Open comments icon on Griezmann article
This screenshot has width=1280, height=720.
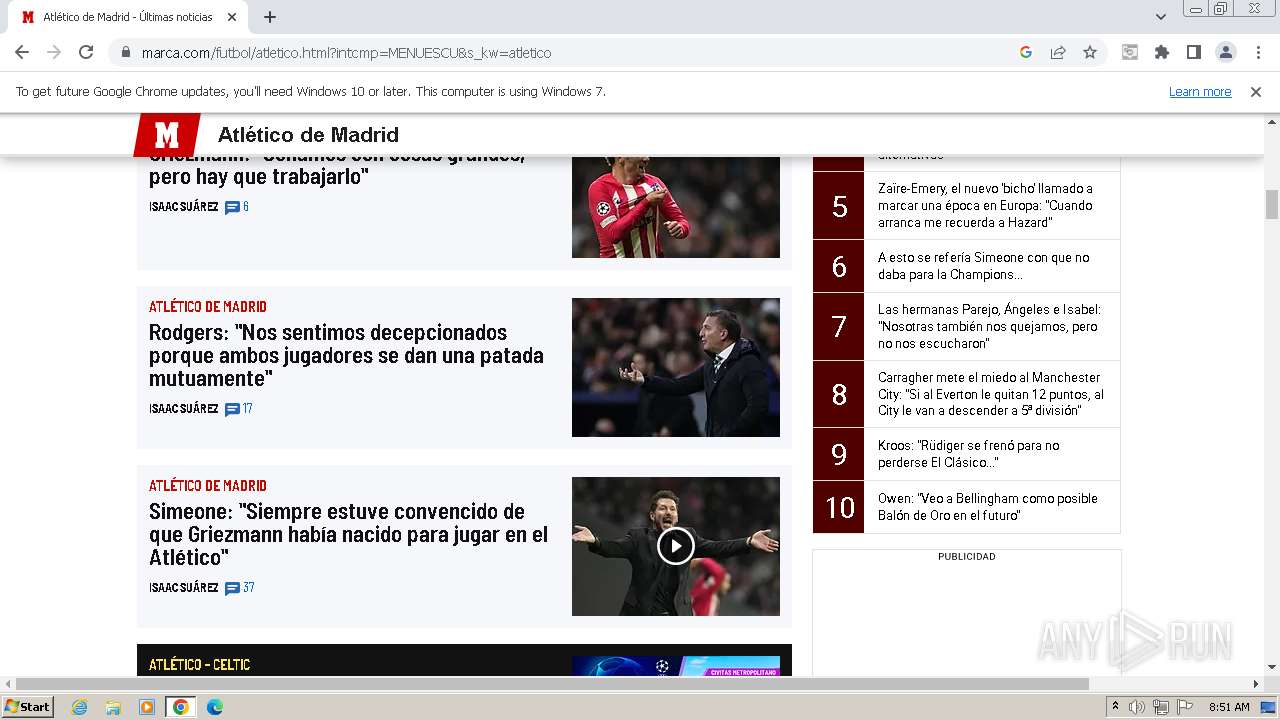pyautogui.click(x=232, y=207)
